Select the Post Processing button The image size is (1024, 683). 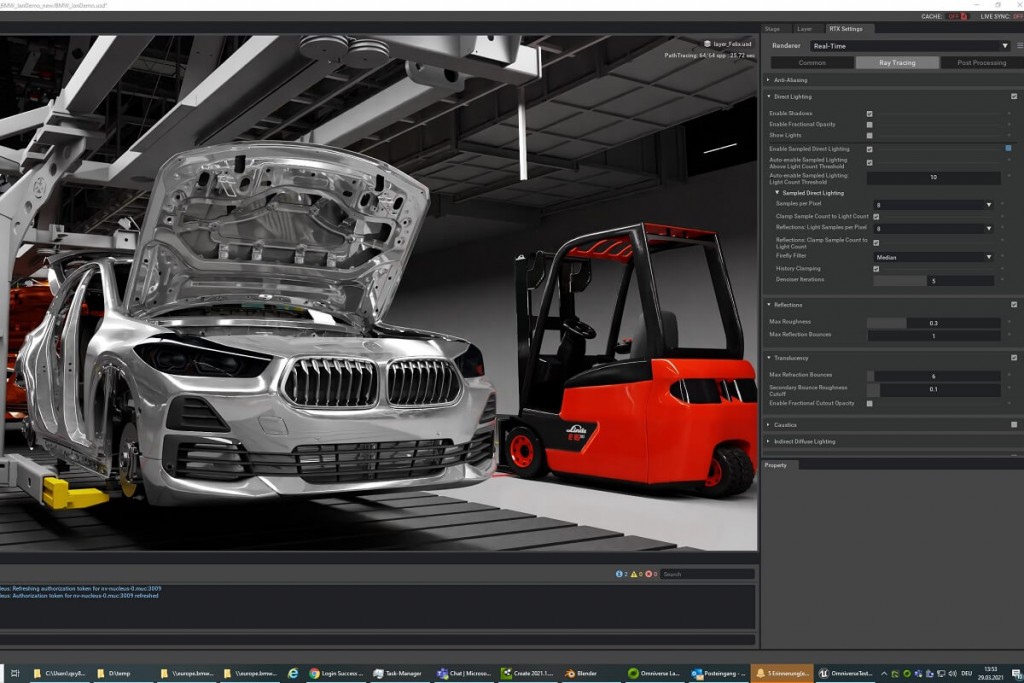[x=981, y=62]
